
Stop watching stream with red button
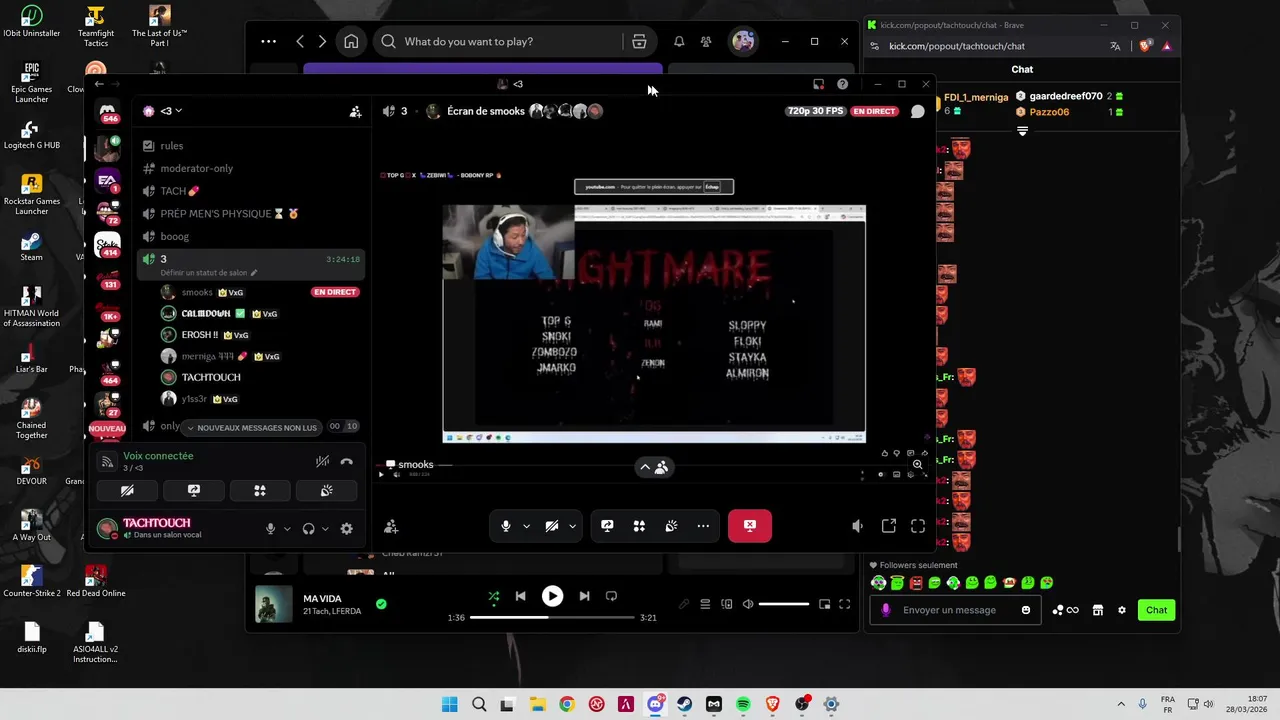pyautogui.click(x=750, y=526)
